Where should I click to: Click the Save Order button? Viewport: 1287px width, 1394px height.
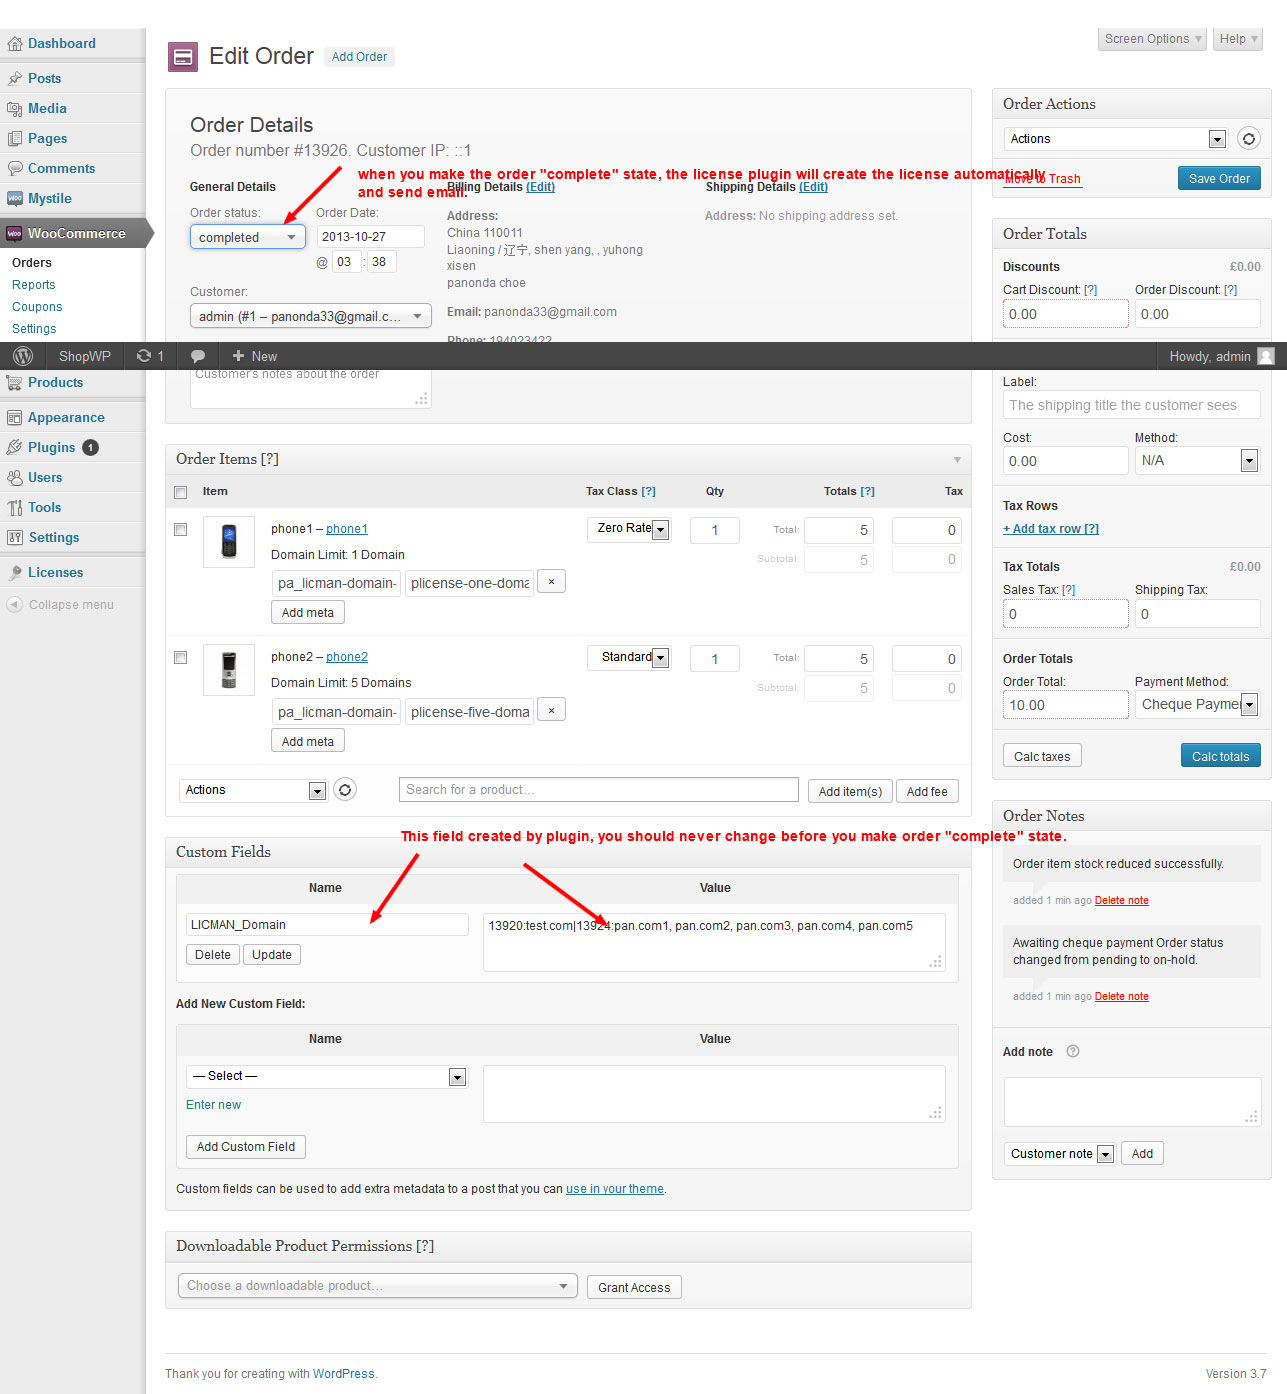1218,178
